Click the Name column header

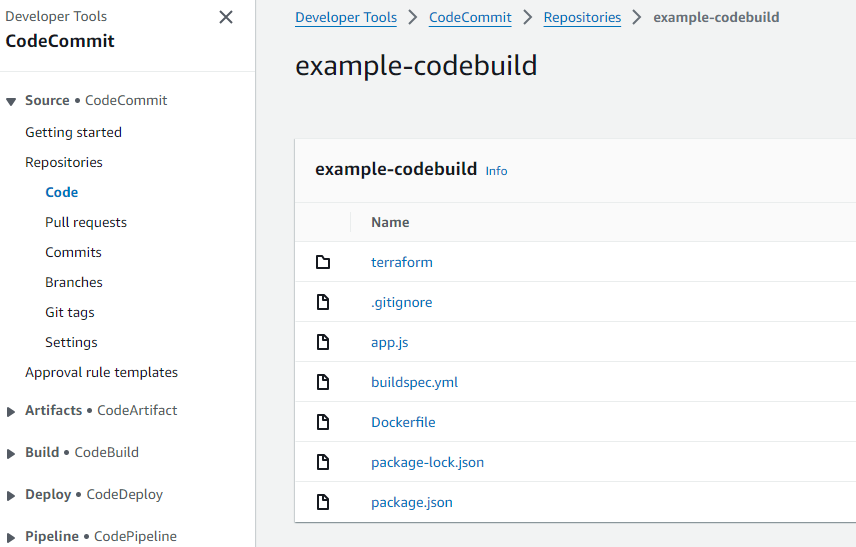[390, 222]
